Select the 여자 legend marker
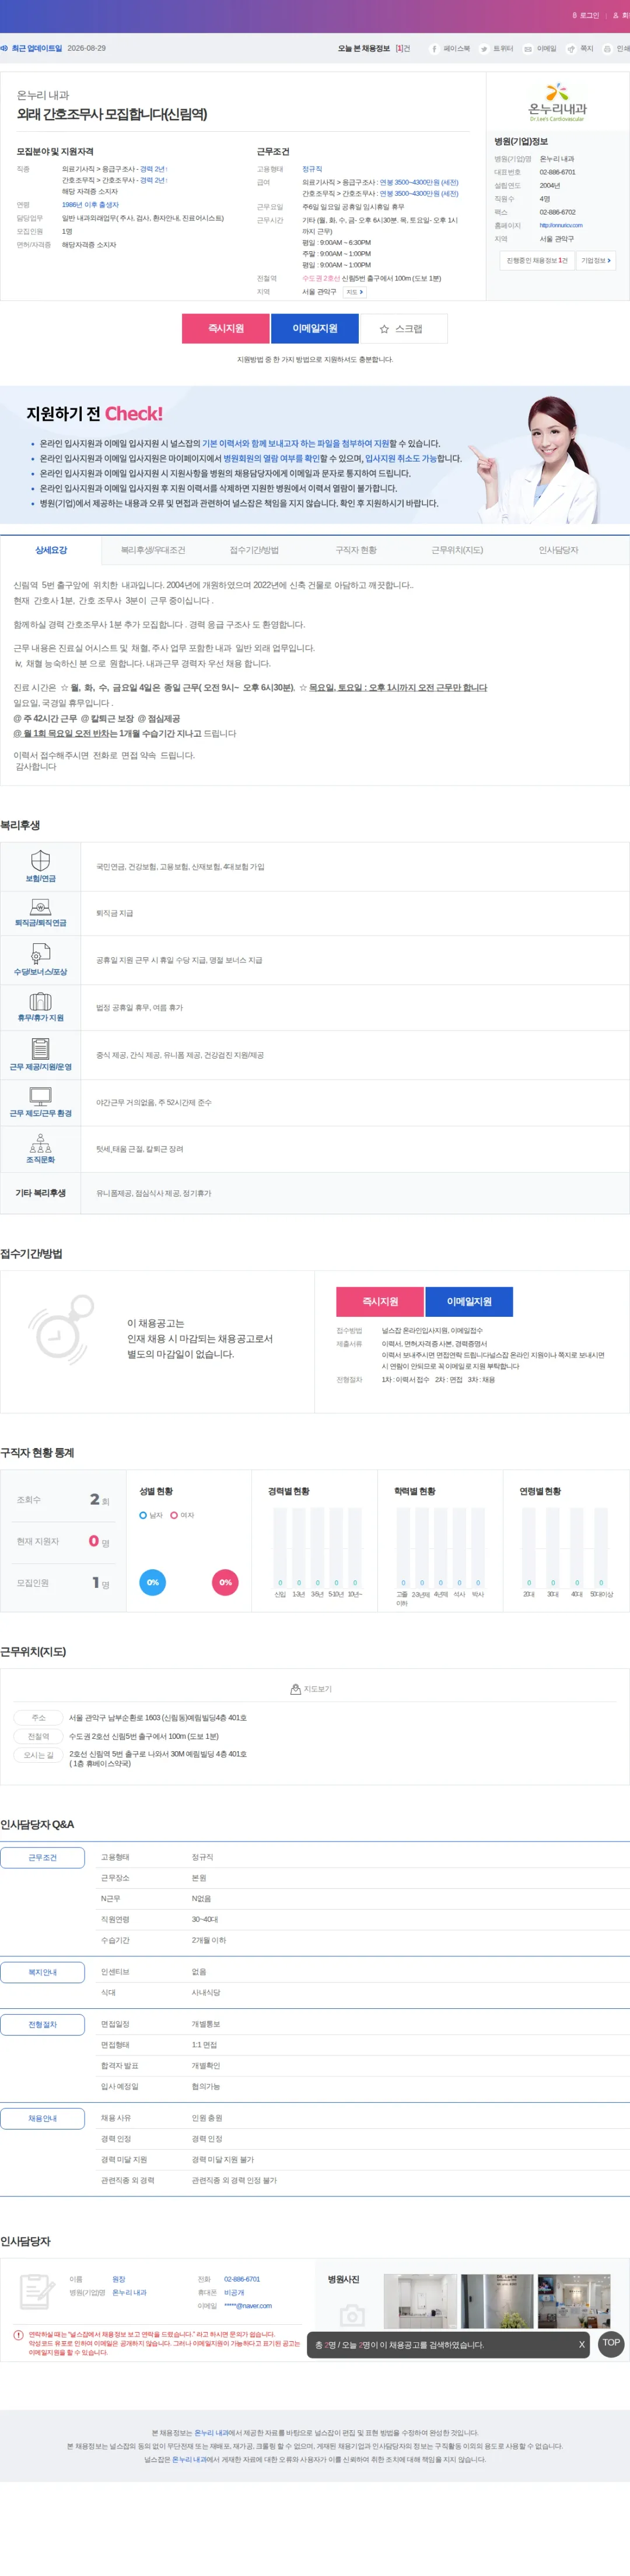Viewport: 630px width, 2576px height. (x=174, y=1515)
